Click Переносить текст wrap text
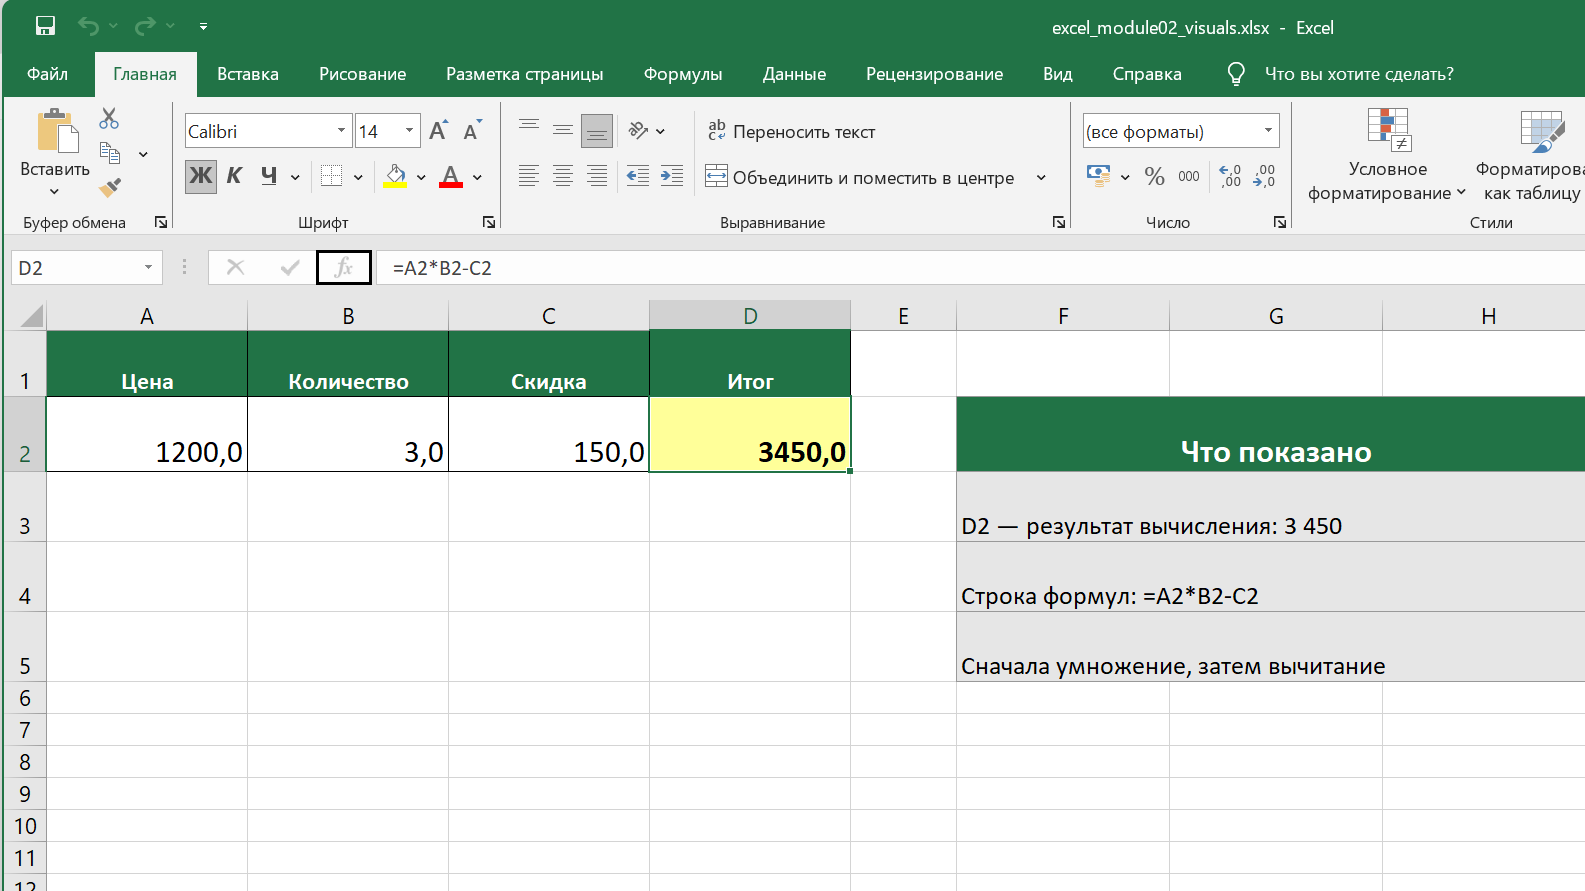 [x=791, y=131]
